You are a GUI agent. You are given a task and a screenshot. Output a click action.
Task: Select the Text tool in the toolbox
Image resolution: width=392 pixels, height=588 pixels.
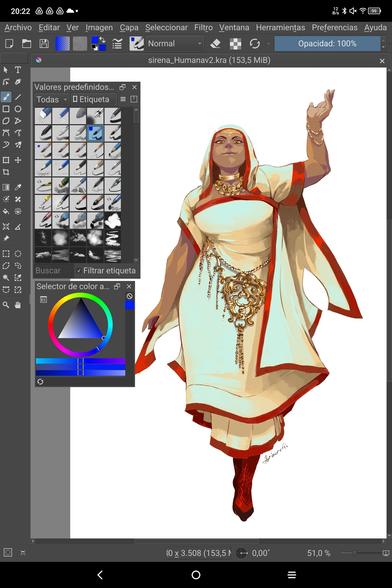pyautogui.click(x=18, y=70)
